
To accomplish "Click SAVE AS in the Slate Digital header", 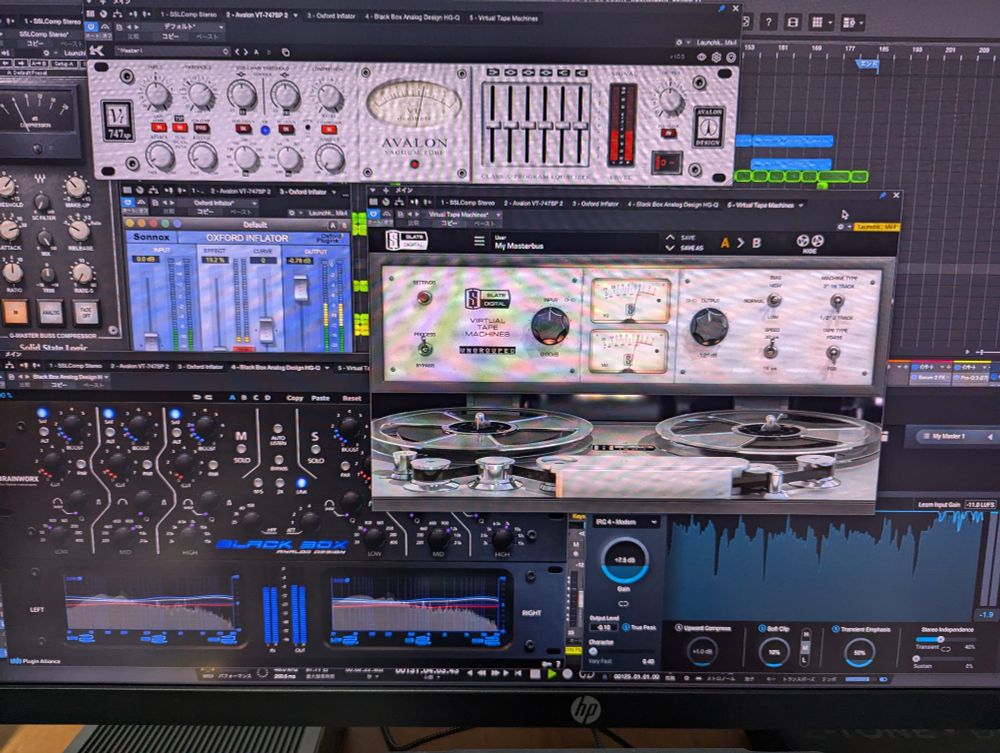I will click(x=691, y=248).
